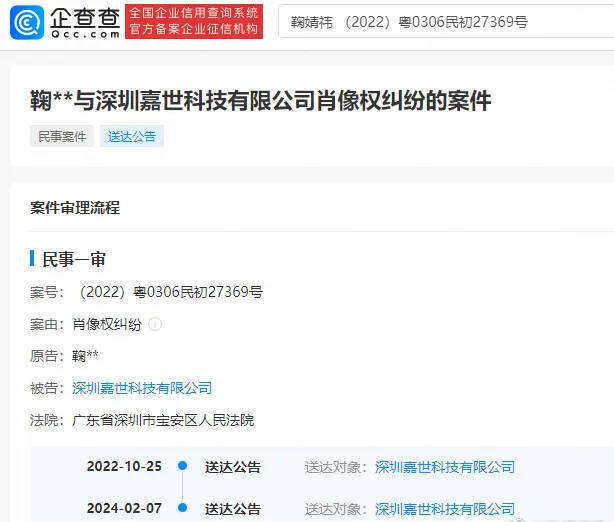Image resolution: width=614 pixels, height=522 pixels.
Task: Open the 2022-10-25 送达对象 company link
Action: pos(444,467)
